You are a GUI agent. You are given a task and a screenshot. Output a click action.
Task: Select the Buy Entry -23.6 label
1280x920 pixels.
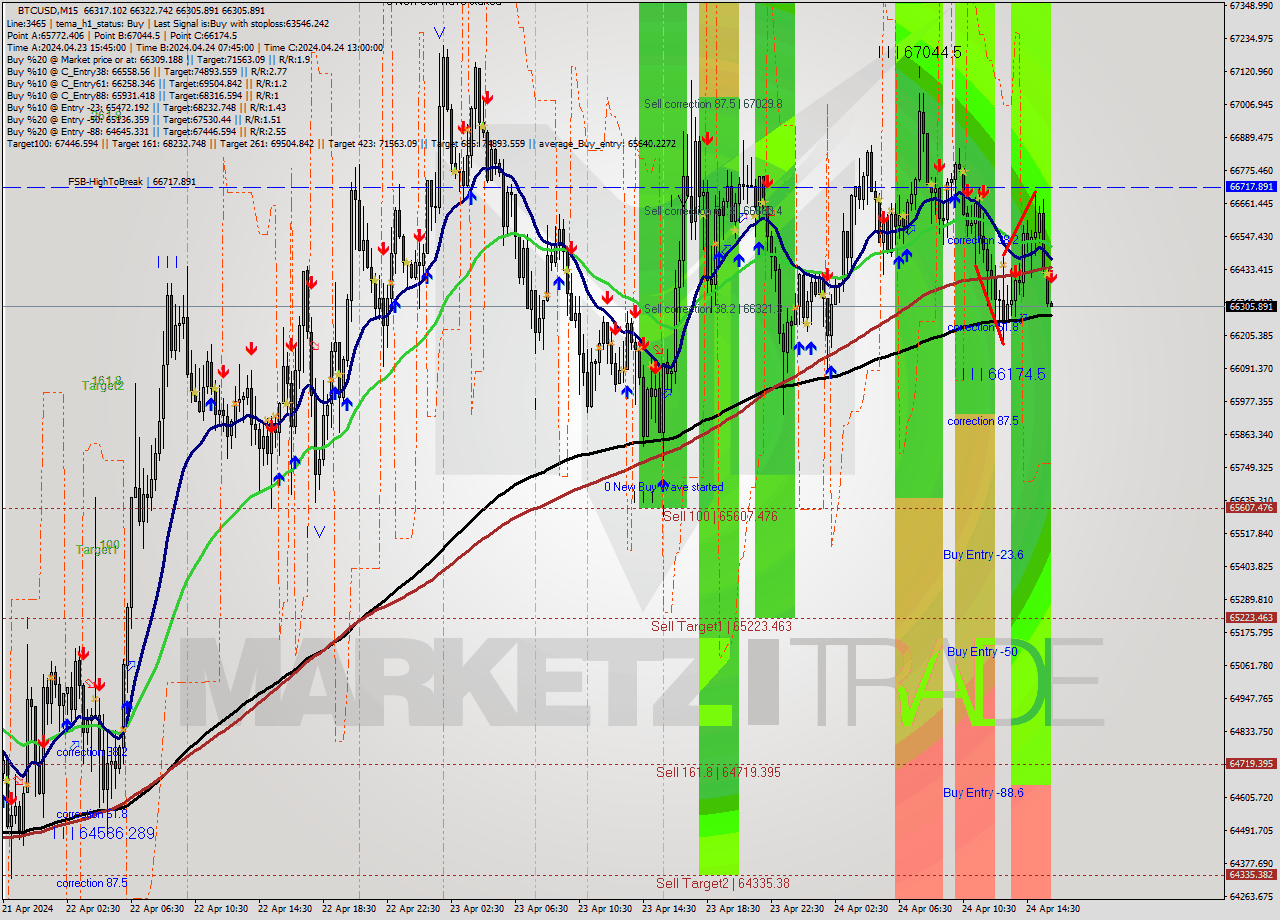tap(983, 554)
